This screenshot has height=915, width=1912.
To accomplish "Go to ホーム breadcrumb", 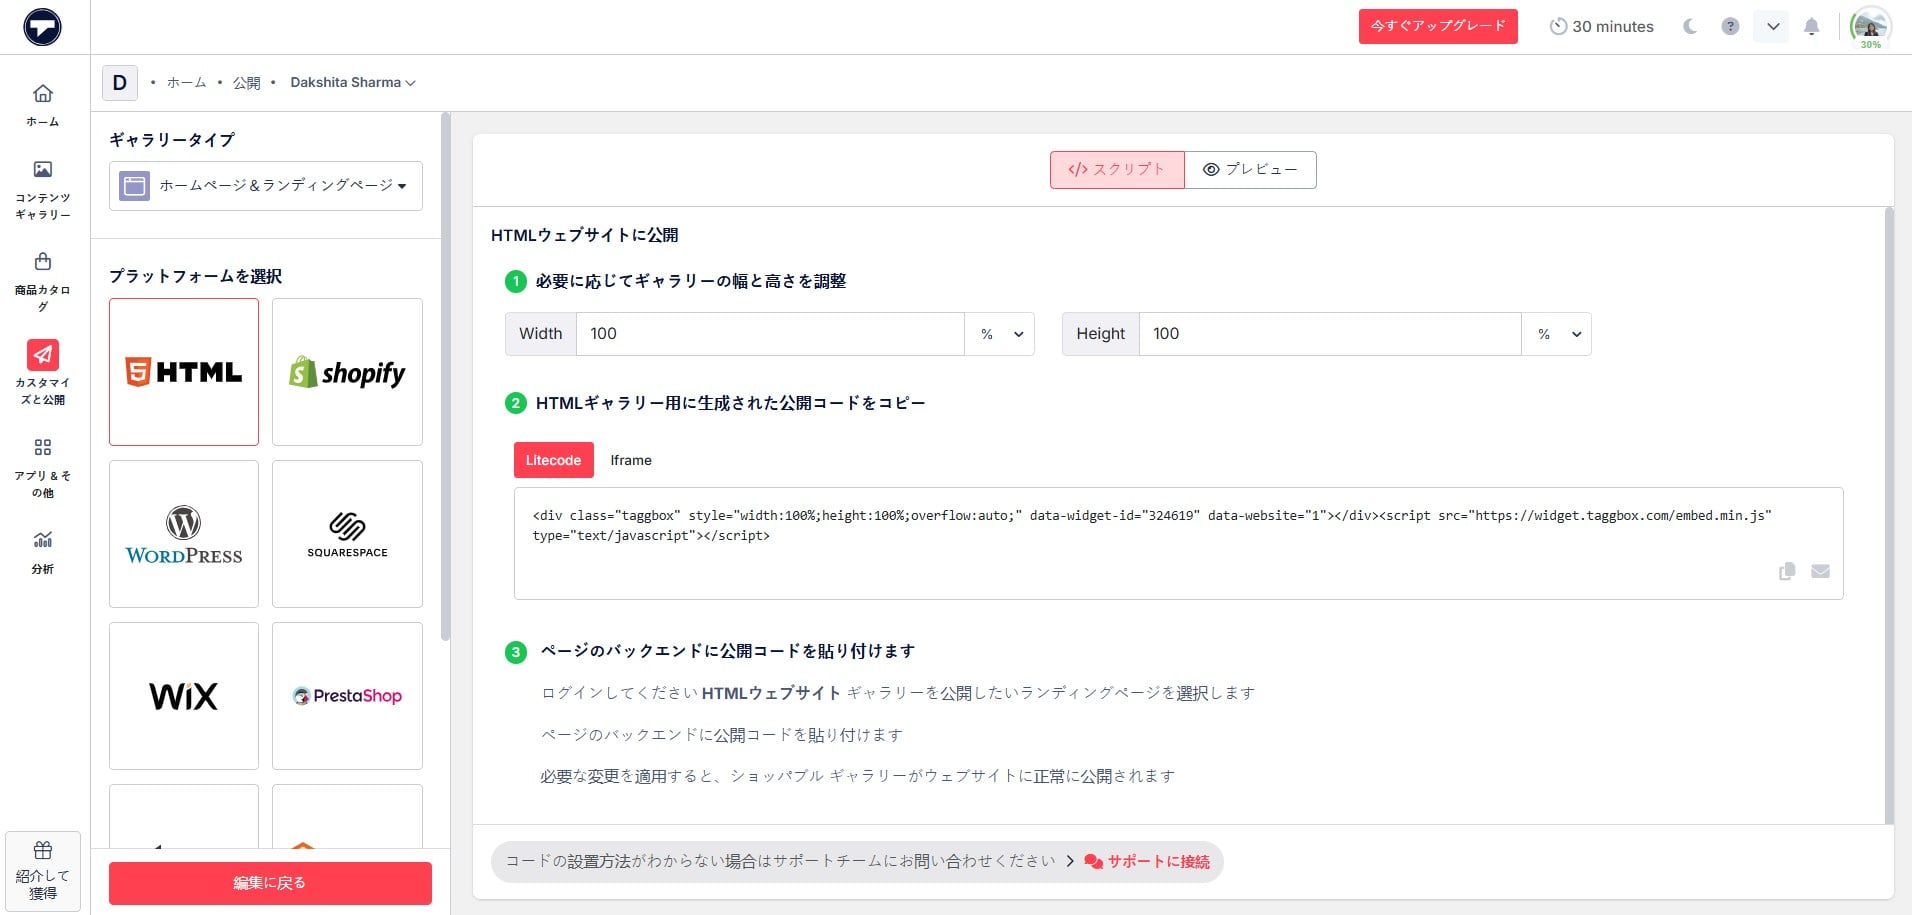I will pos(186,83).
